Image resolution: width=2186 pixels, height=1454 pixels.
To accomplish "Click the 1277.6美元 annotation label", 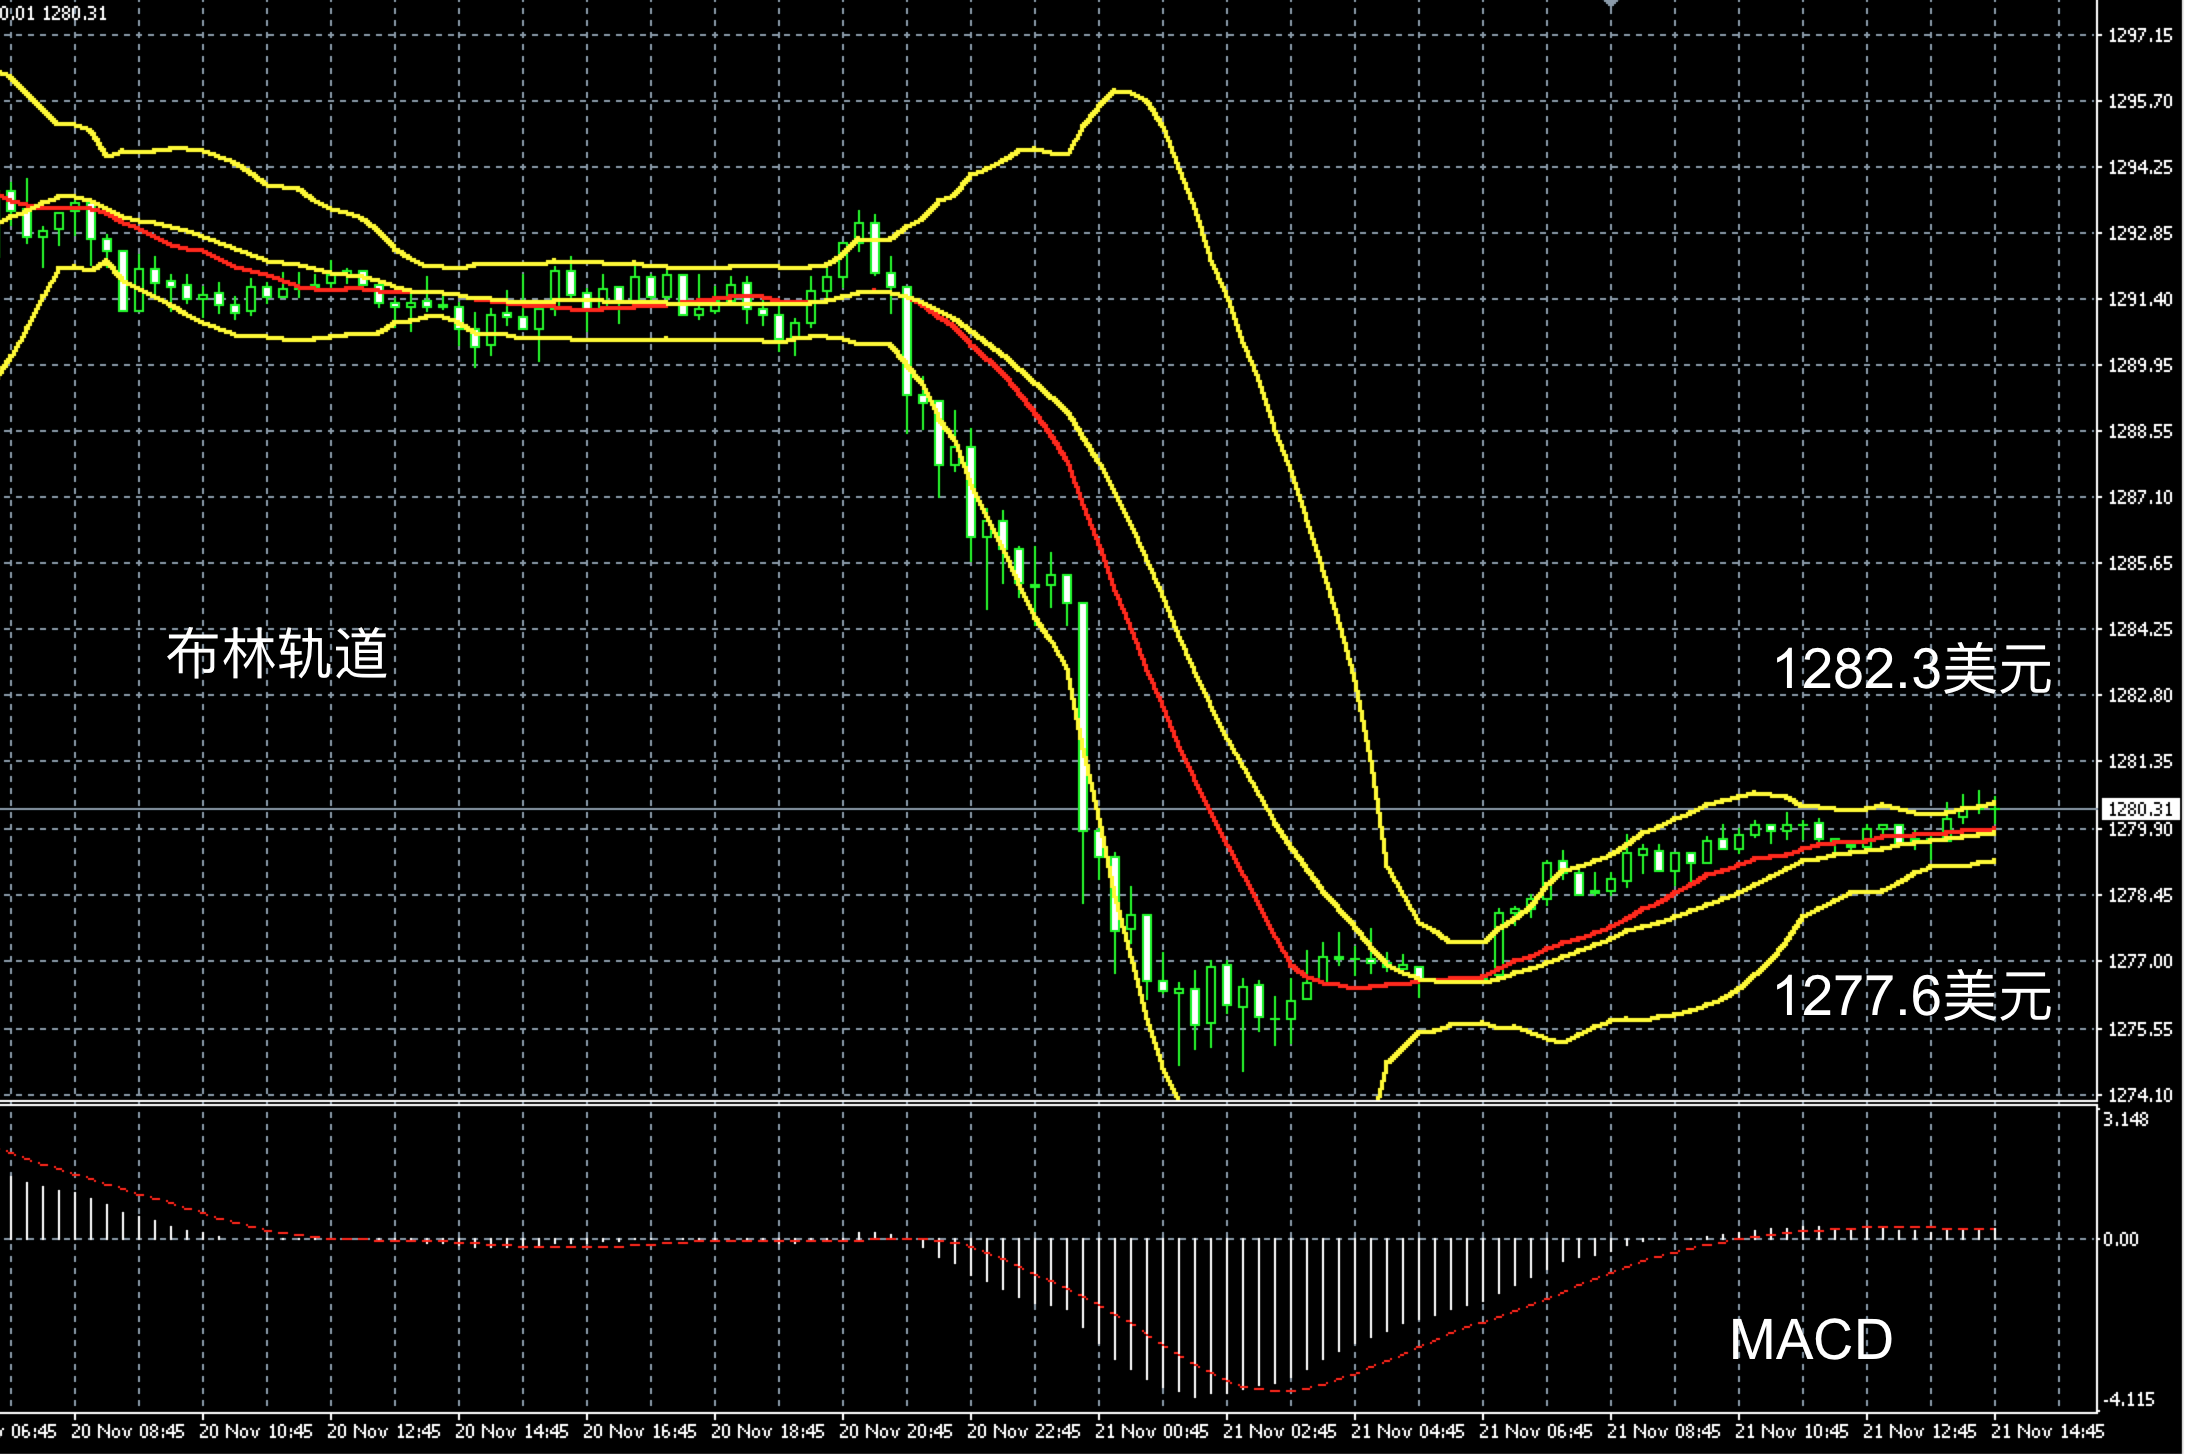I will 1912,996.
